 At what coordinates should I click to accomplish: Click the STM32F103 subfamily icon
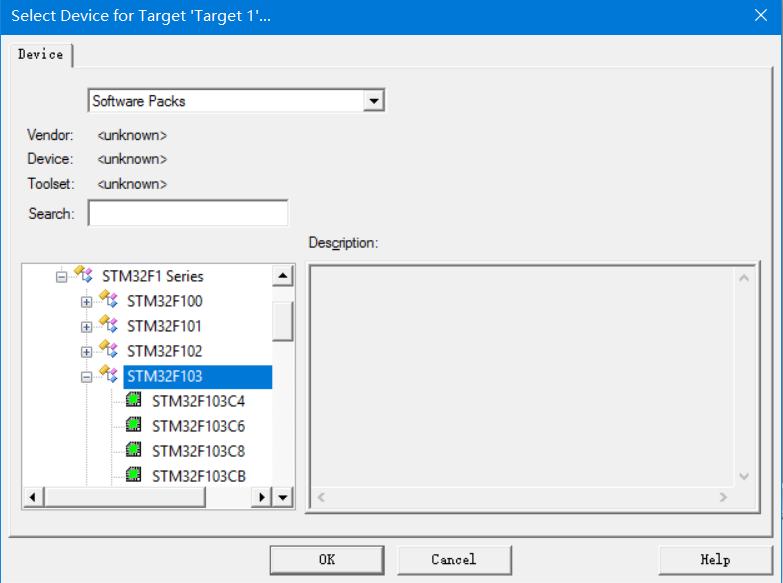(108, 374)
